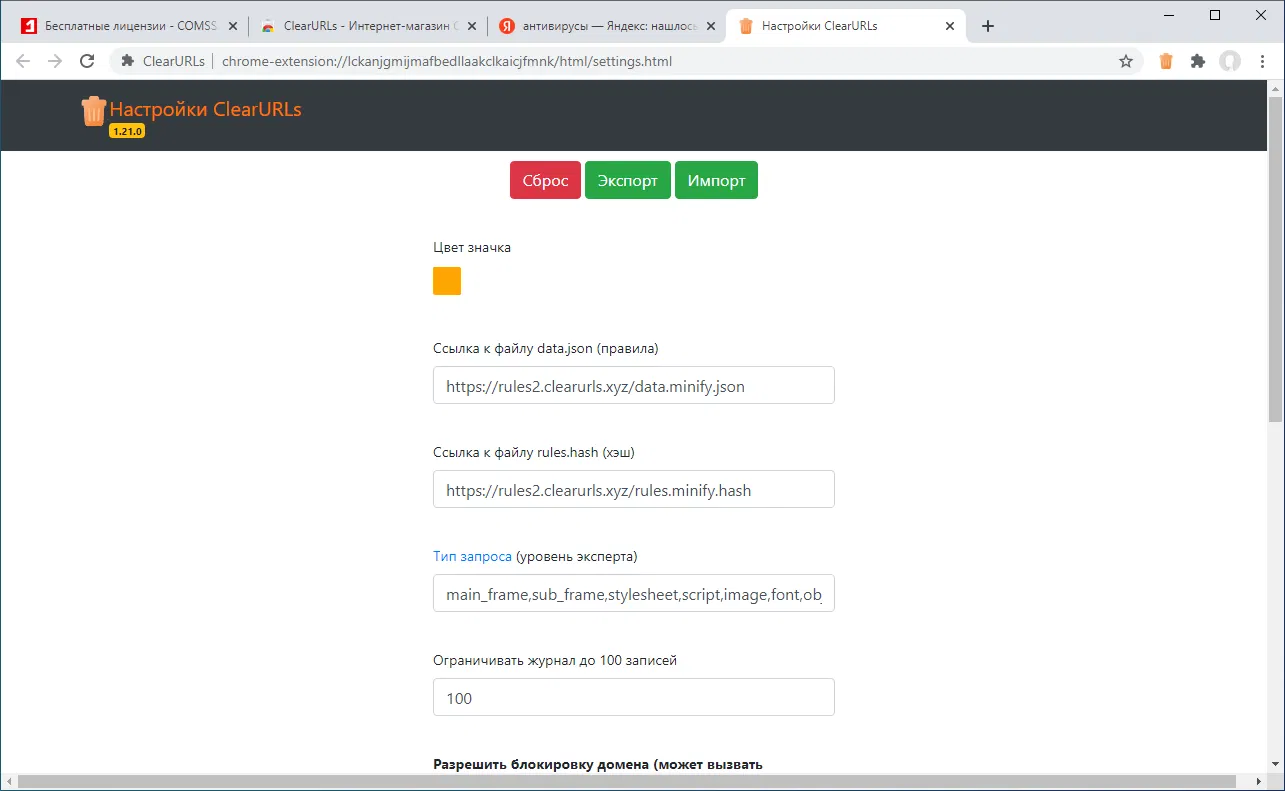Focus the Тип запроса request types field
The height and width of the screenshot is (791, 1285).
pyautogui.click(x=634, y=593)
